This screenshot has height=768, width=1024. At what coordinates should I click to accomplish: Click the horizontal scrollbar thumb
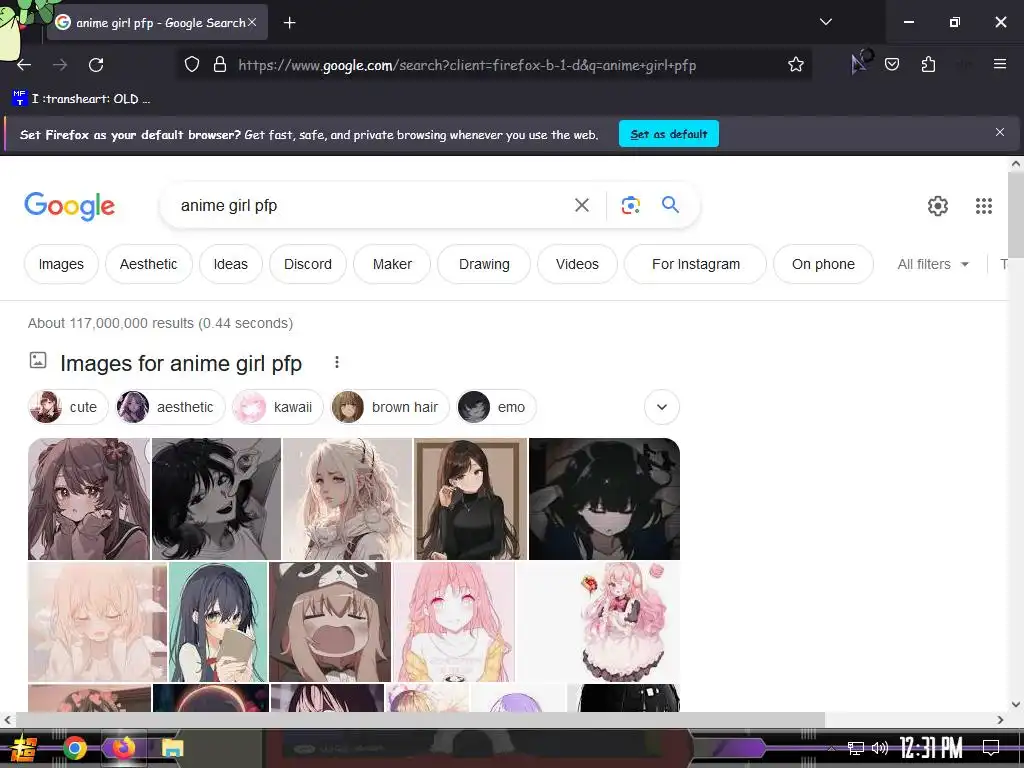421,720
